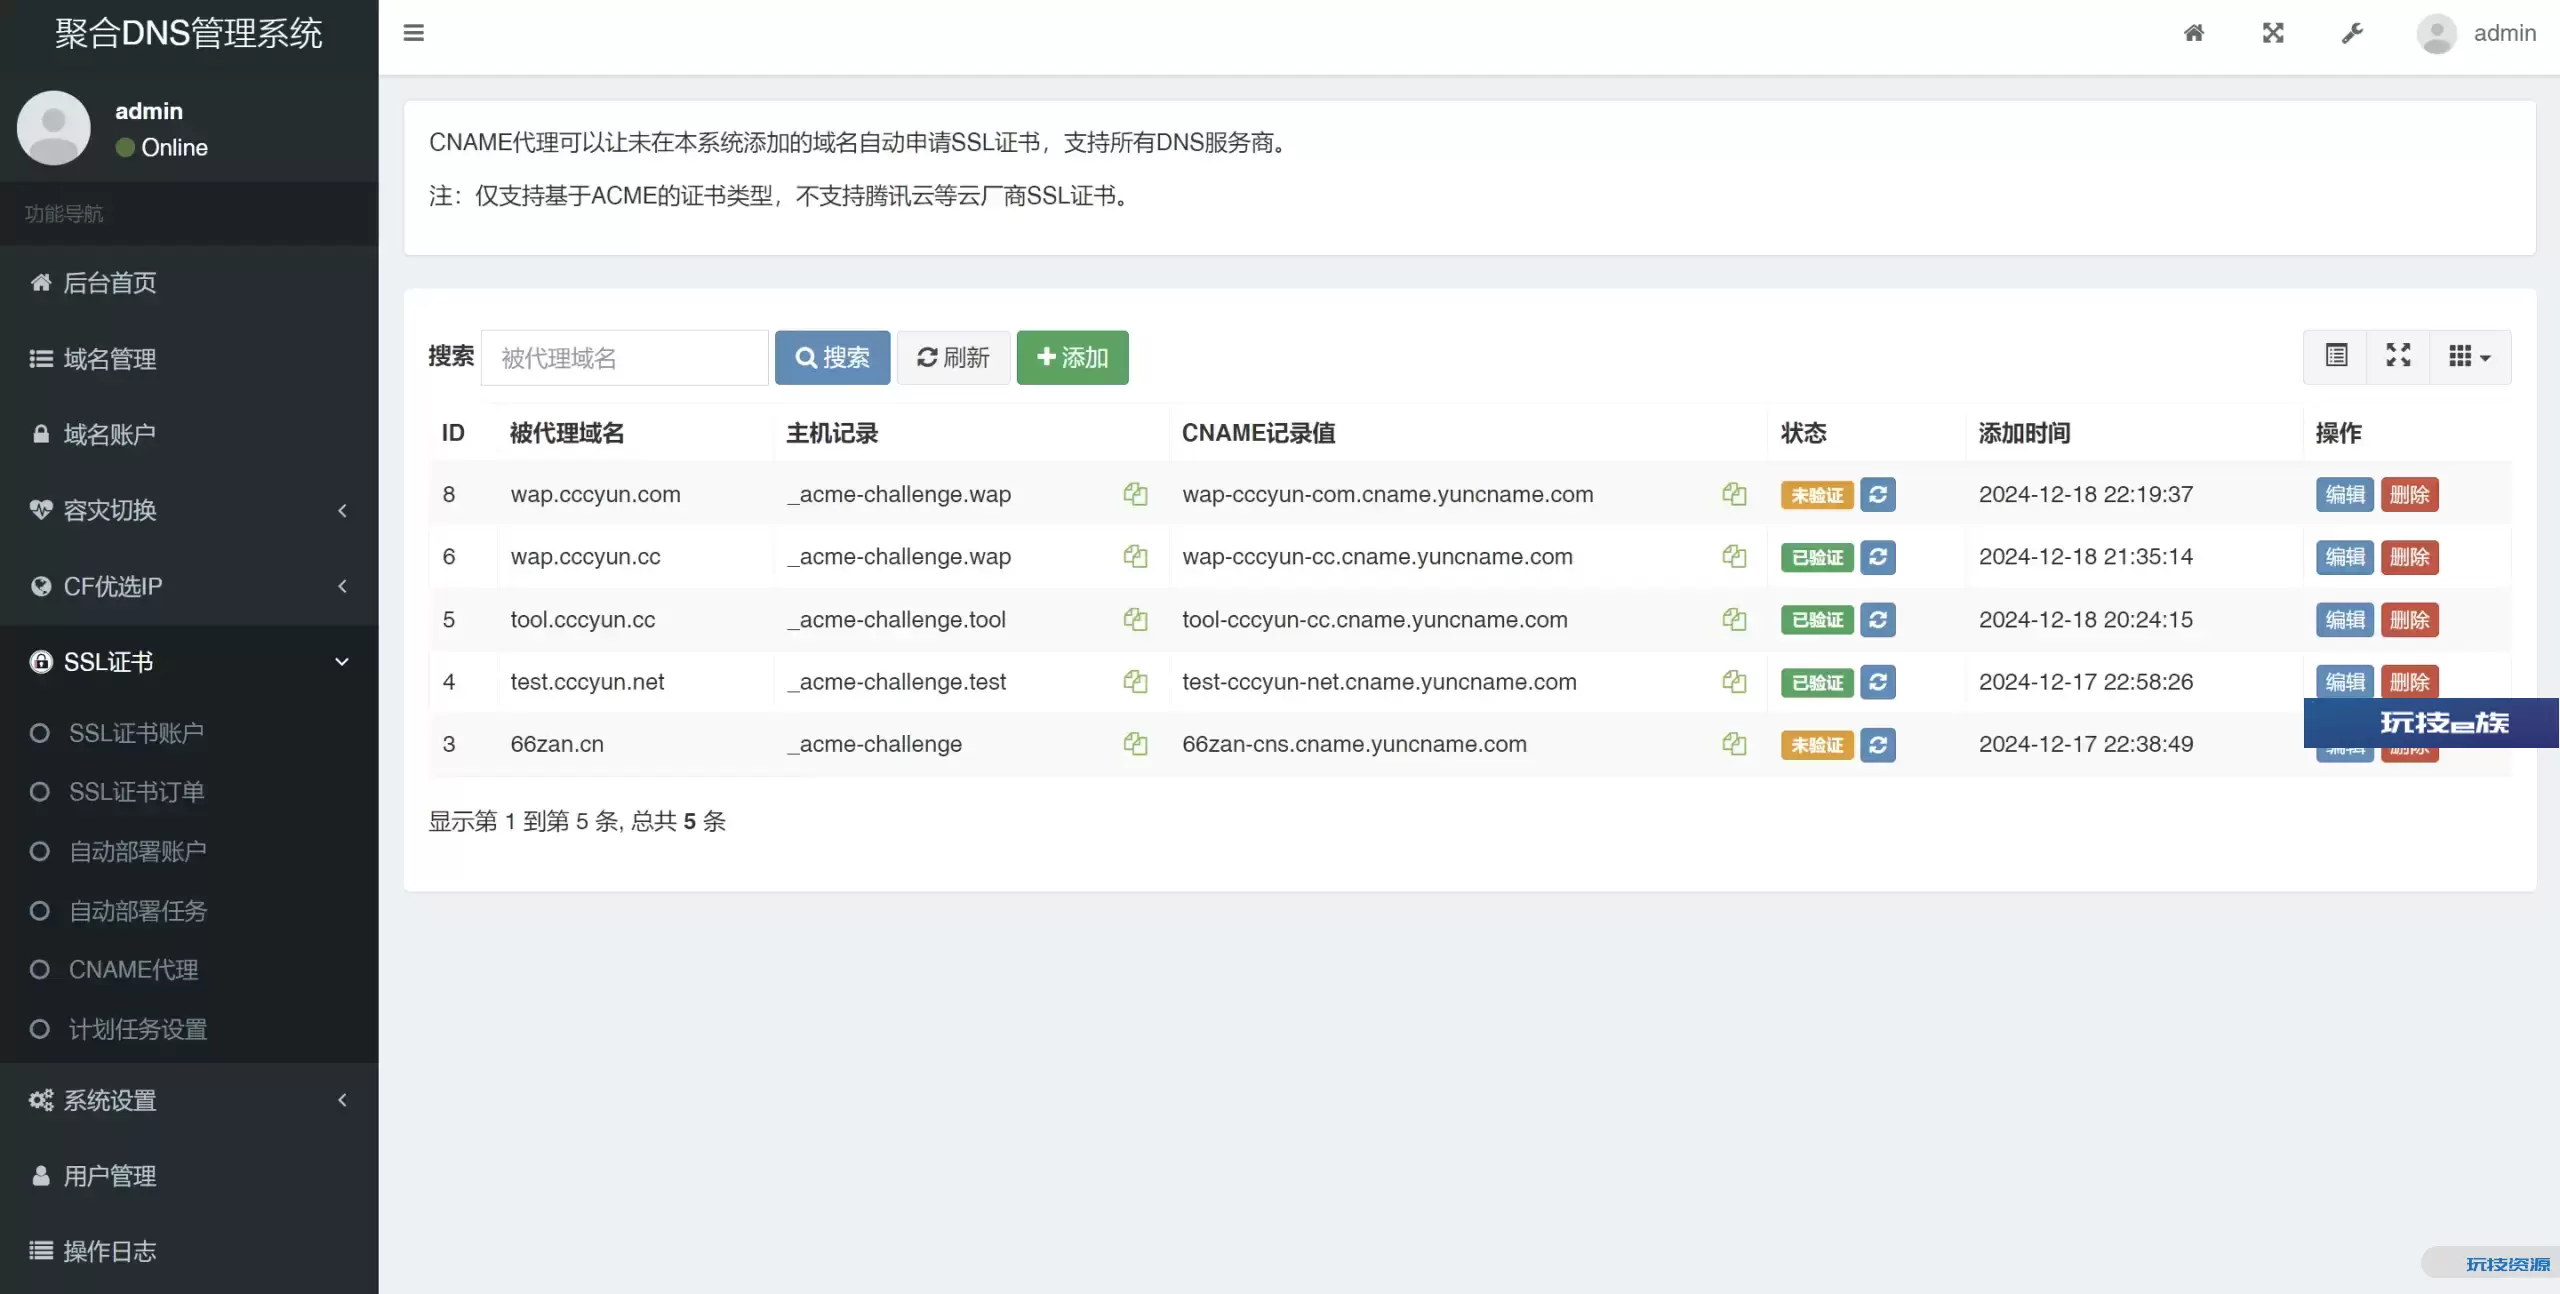Click the green 添加 button
The image size is (2560, 1294).
[1072, 357]
